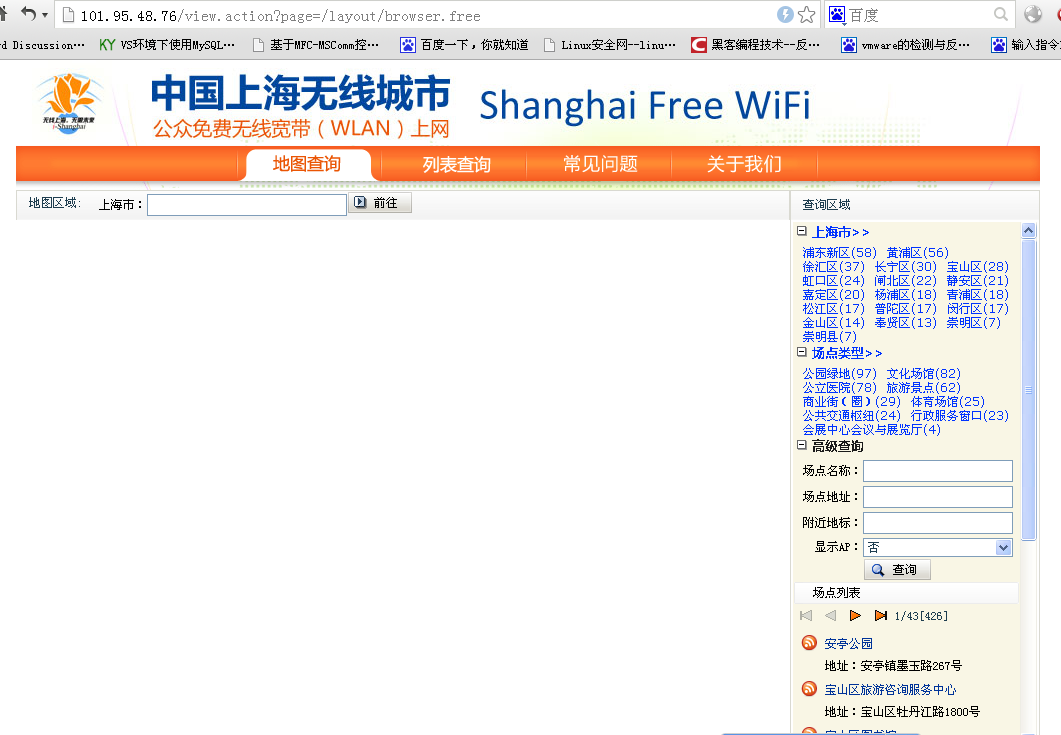Click the 附近地标 input field
The width and height of the screenshot is (1061, 735).
(938, 522)
